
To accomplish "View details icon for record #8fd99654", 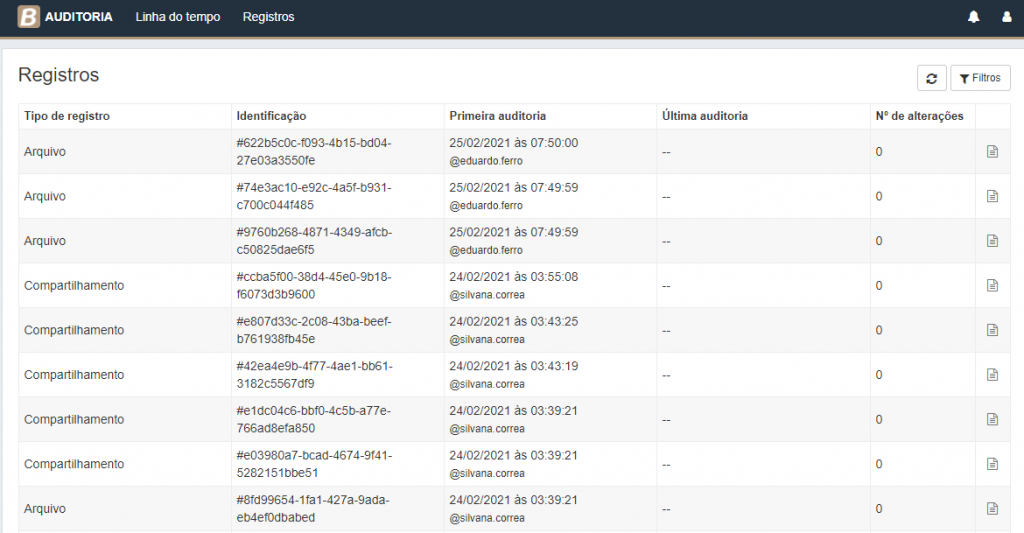I will pos(992,509).
